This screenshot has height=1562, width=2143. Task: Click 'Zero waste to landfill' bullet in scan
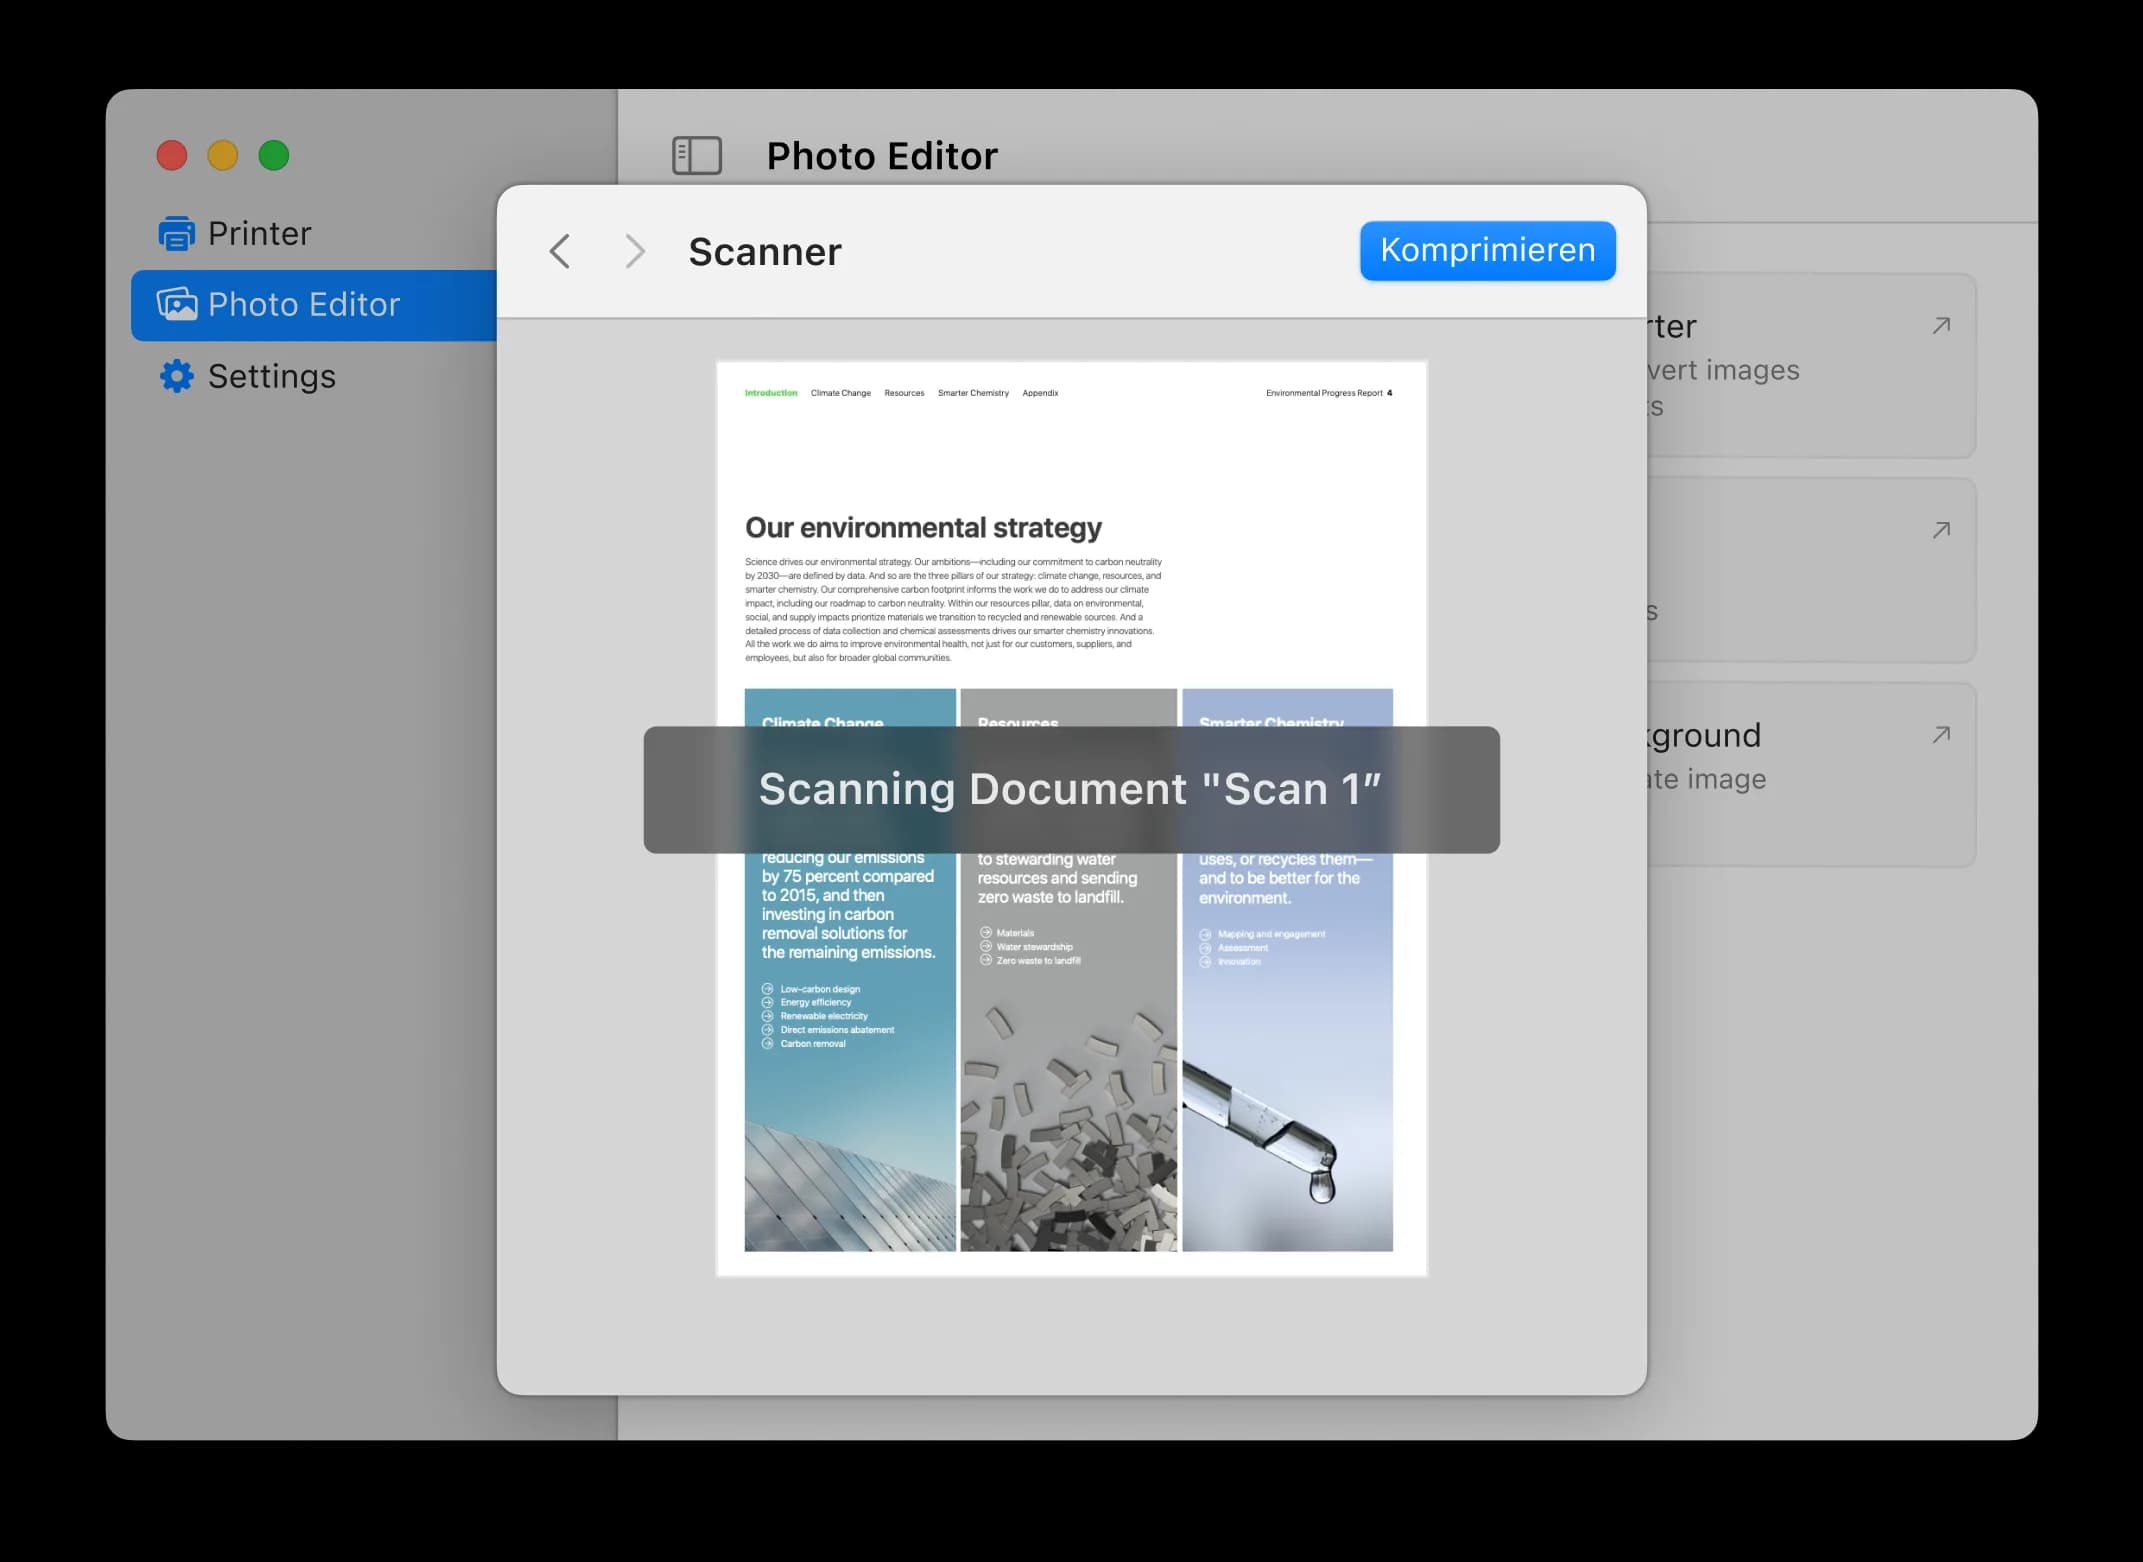(x=1038, y=961)
